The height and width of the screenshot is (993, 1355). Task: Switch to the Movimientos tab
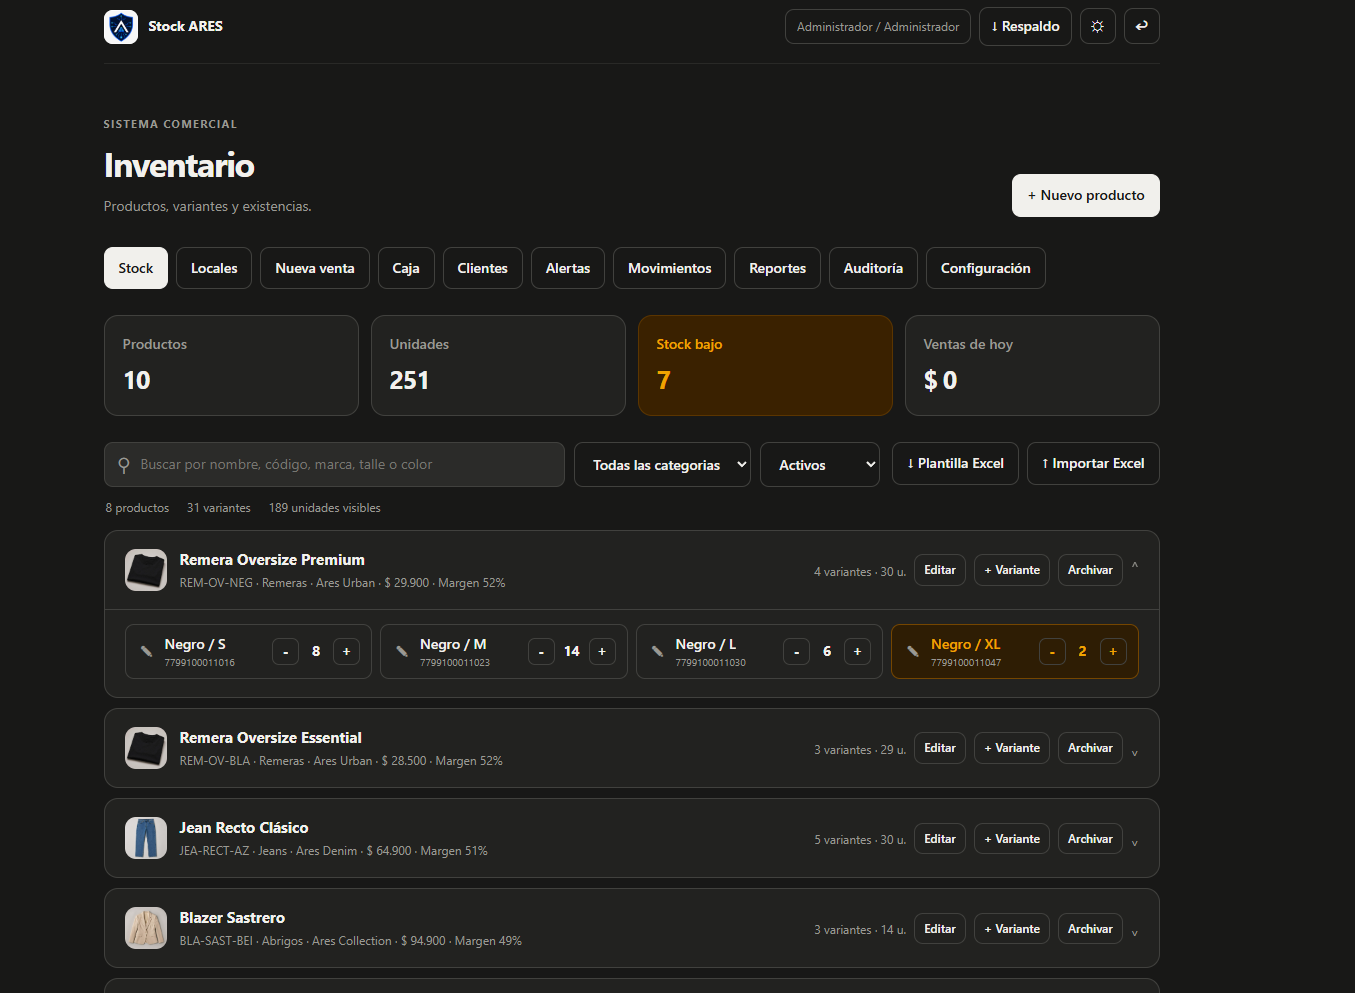pyautogui.click(x=670, y=268)
